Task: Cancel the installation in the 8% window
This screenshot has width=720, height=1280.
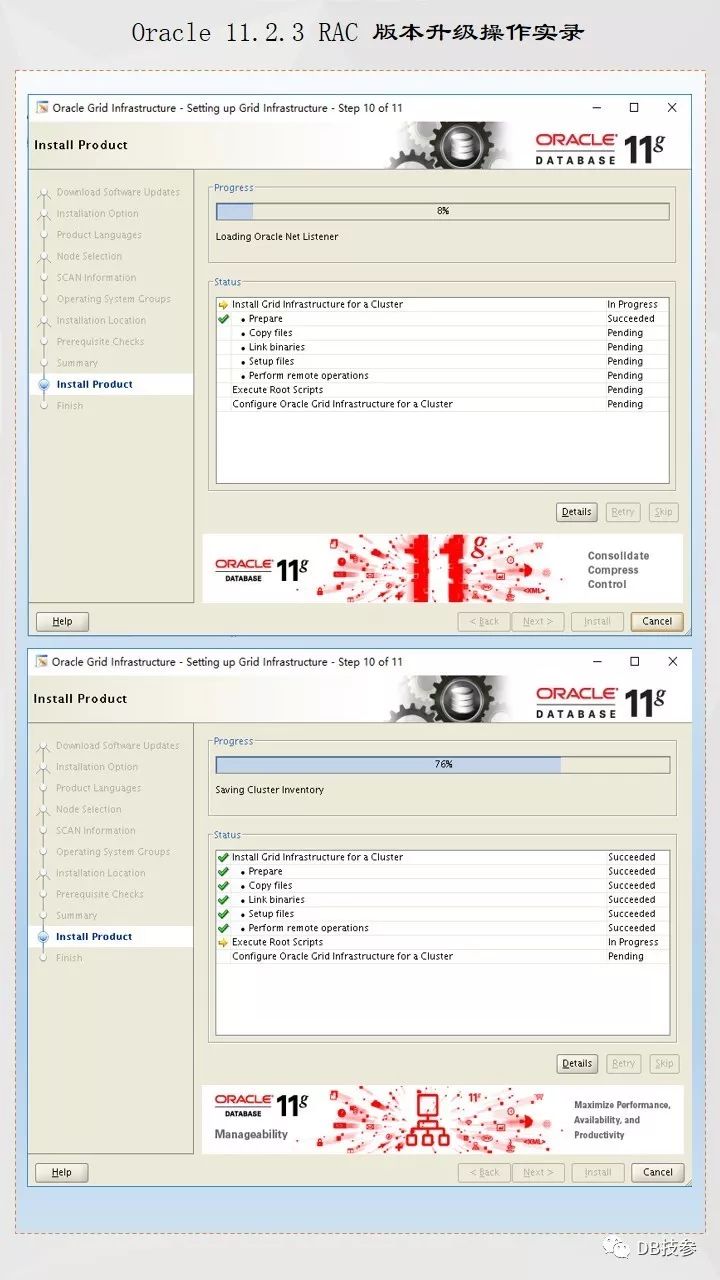Action: point(657,621)
